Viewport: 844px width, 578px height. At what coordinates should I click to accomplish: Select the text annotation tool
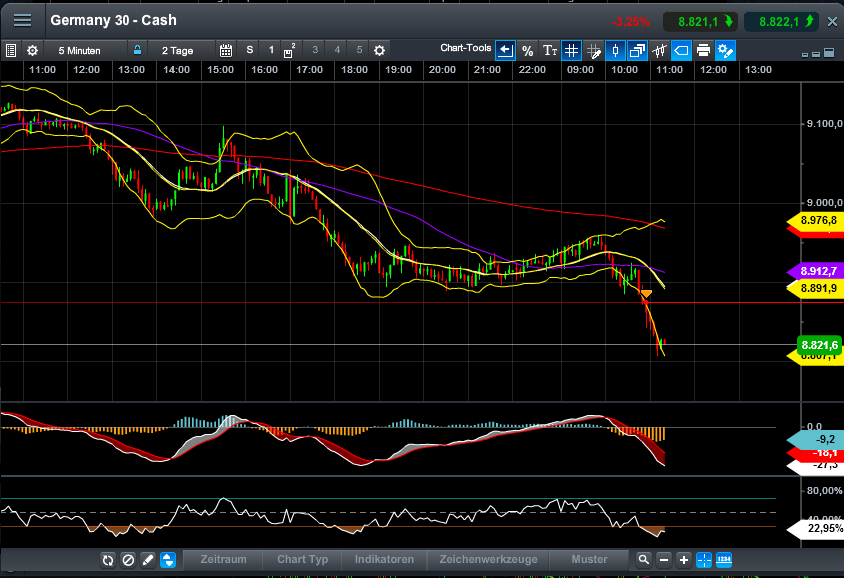tap(549, 50)
